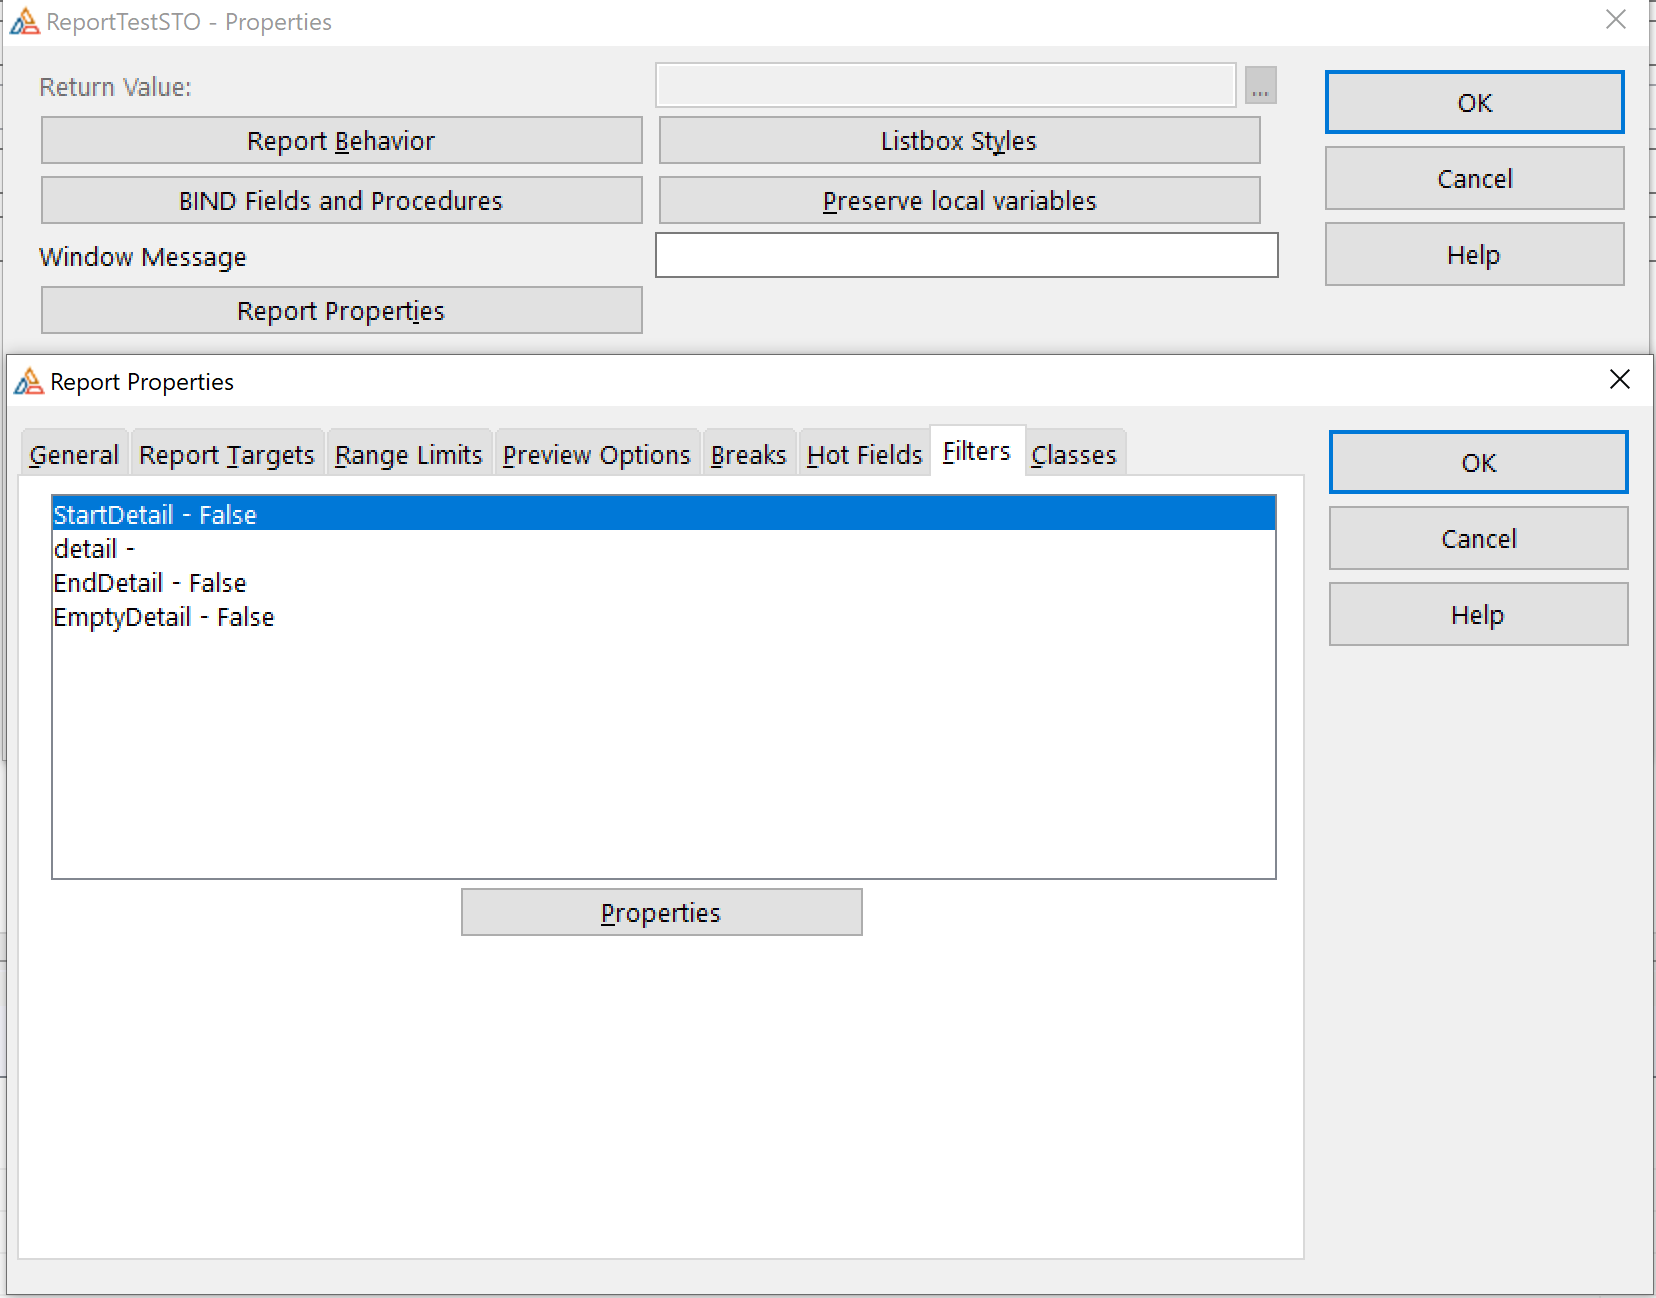
Task: Select EndDetail - False in the list
Action: [150, 583]
